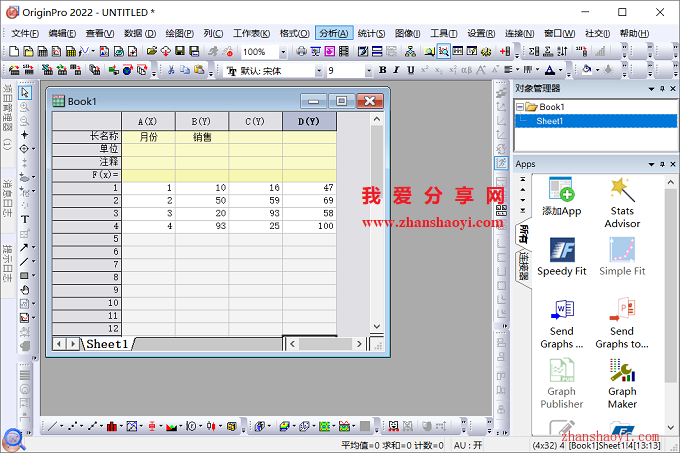The height and width of the screenshot is (453, 680).
Task: Click the Scatter plot icon in the bottom toolbar
Action: [72, 427]
